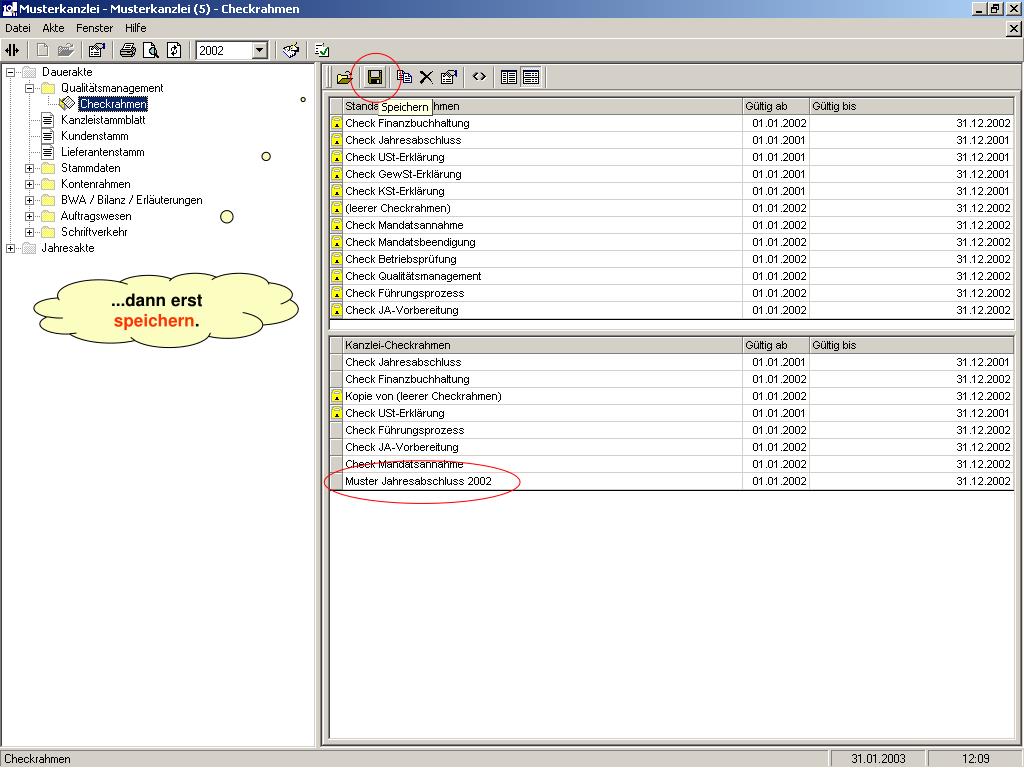Select Kundenstamm in the tree

click(95, 136)
